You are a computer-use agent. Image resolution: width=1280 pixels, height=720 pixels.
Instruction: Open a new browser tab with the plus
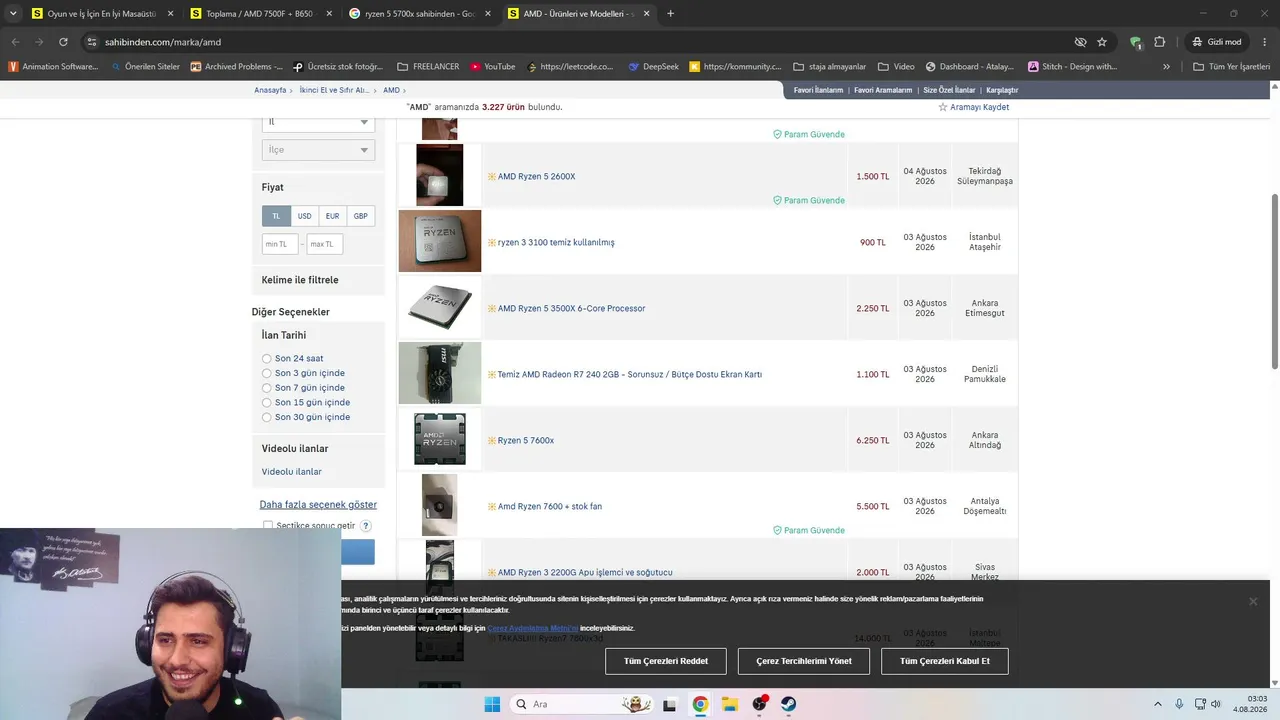tap(670, 14)
